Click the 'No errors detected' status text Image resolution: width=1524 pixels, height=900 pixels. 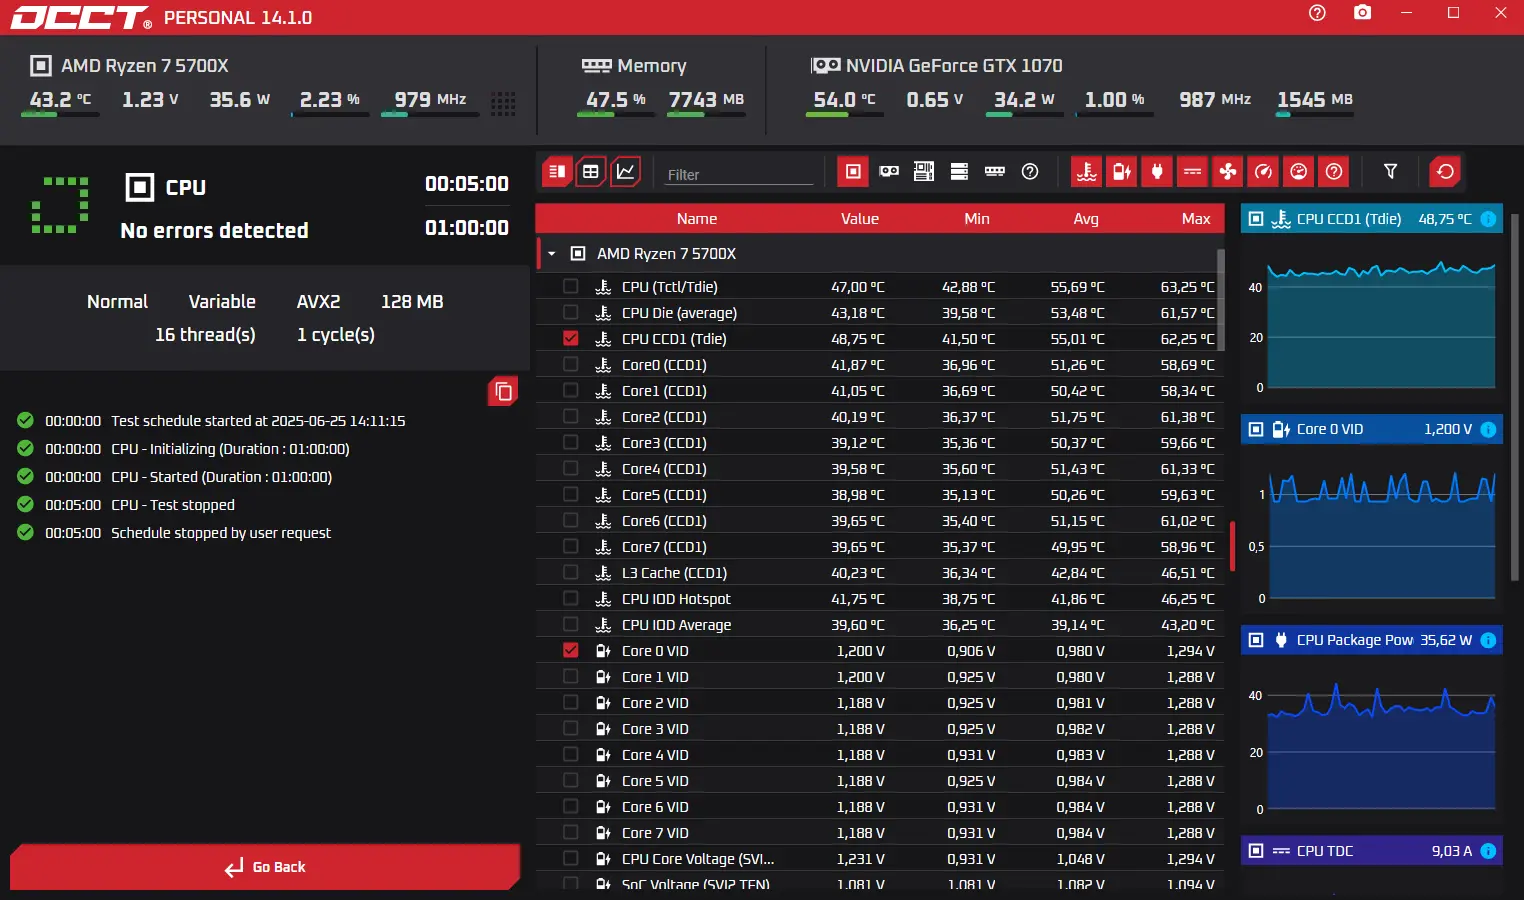[214, 231]
